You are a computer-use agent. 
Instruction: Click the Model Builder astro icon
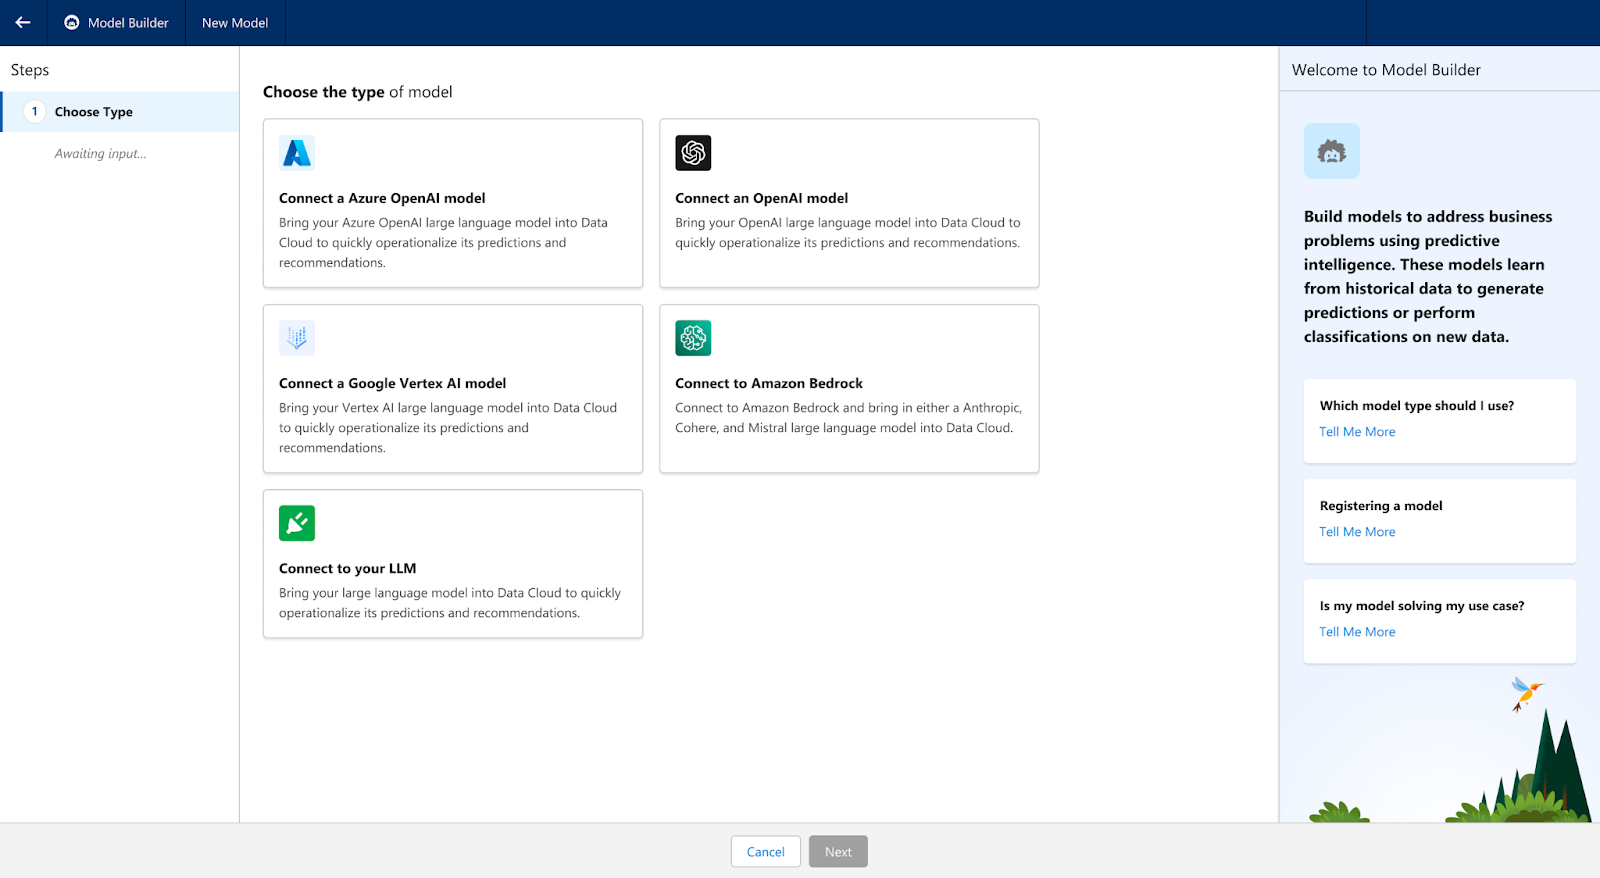click(x=72, y=22)
